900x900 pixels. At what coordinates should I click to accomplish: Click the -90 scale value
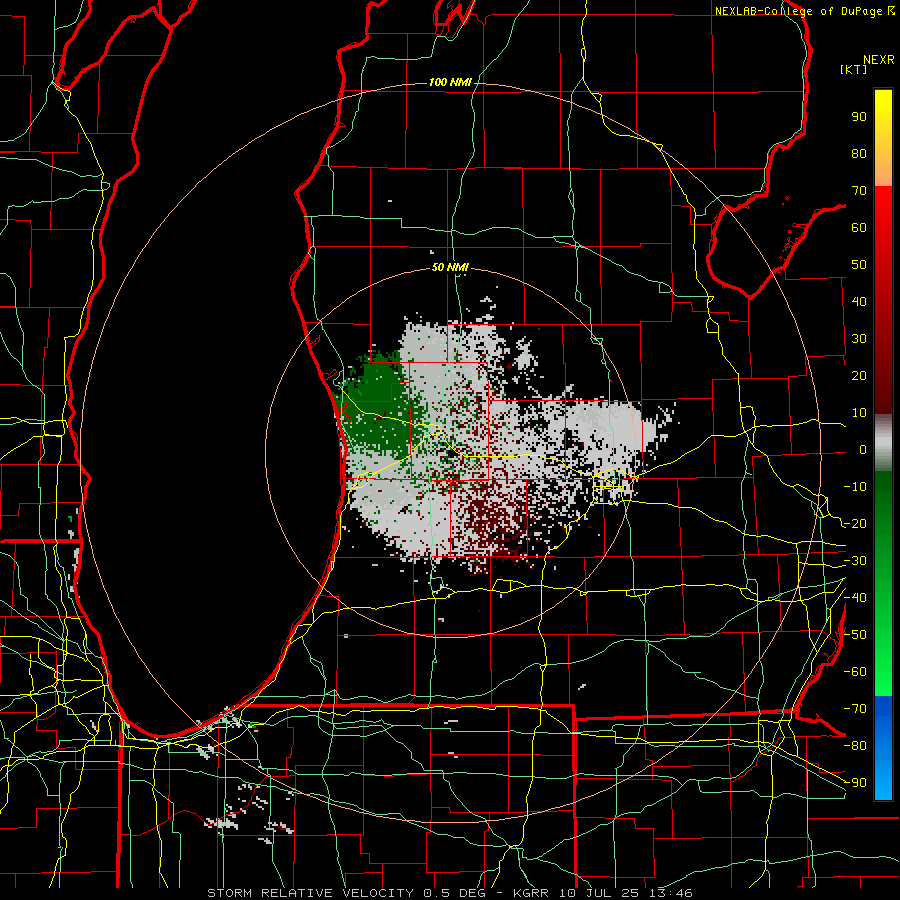855,783
